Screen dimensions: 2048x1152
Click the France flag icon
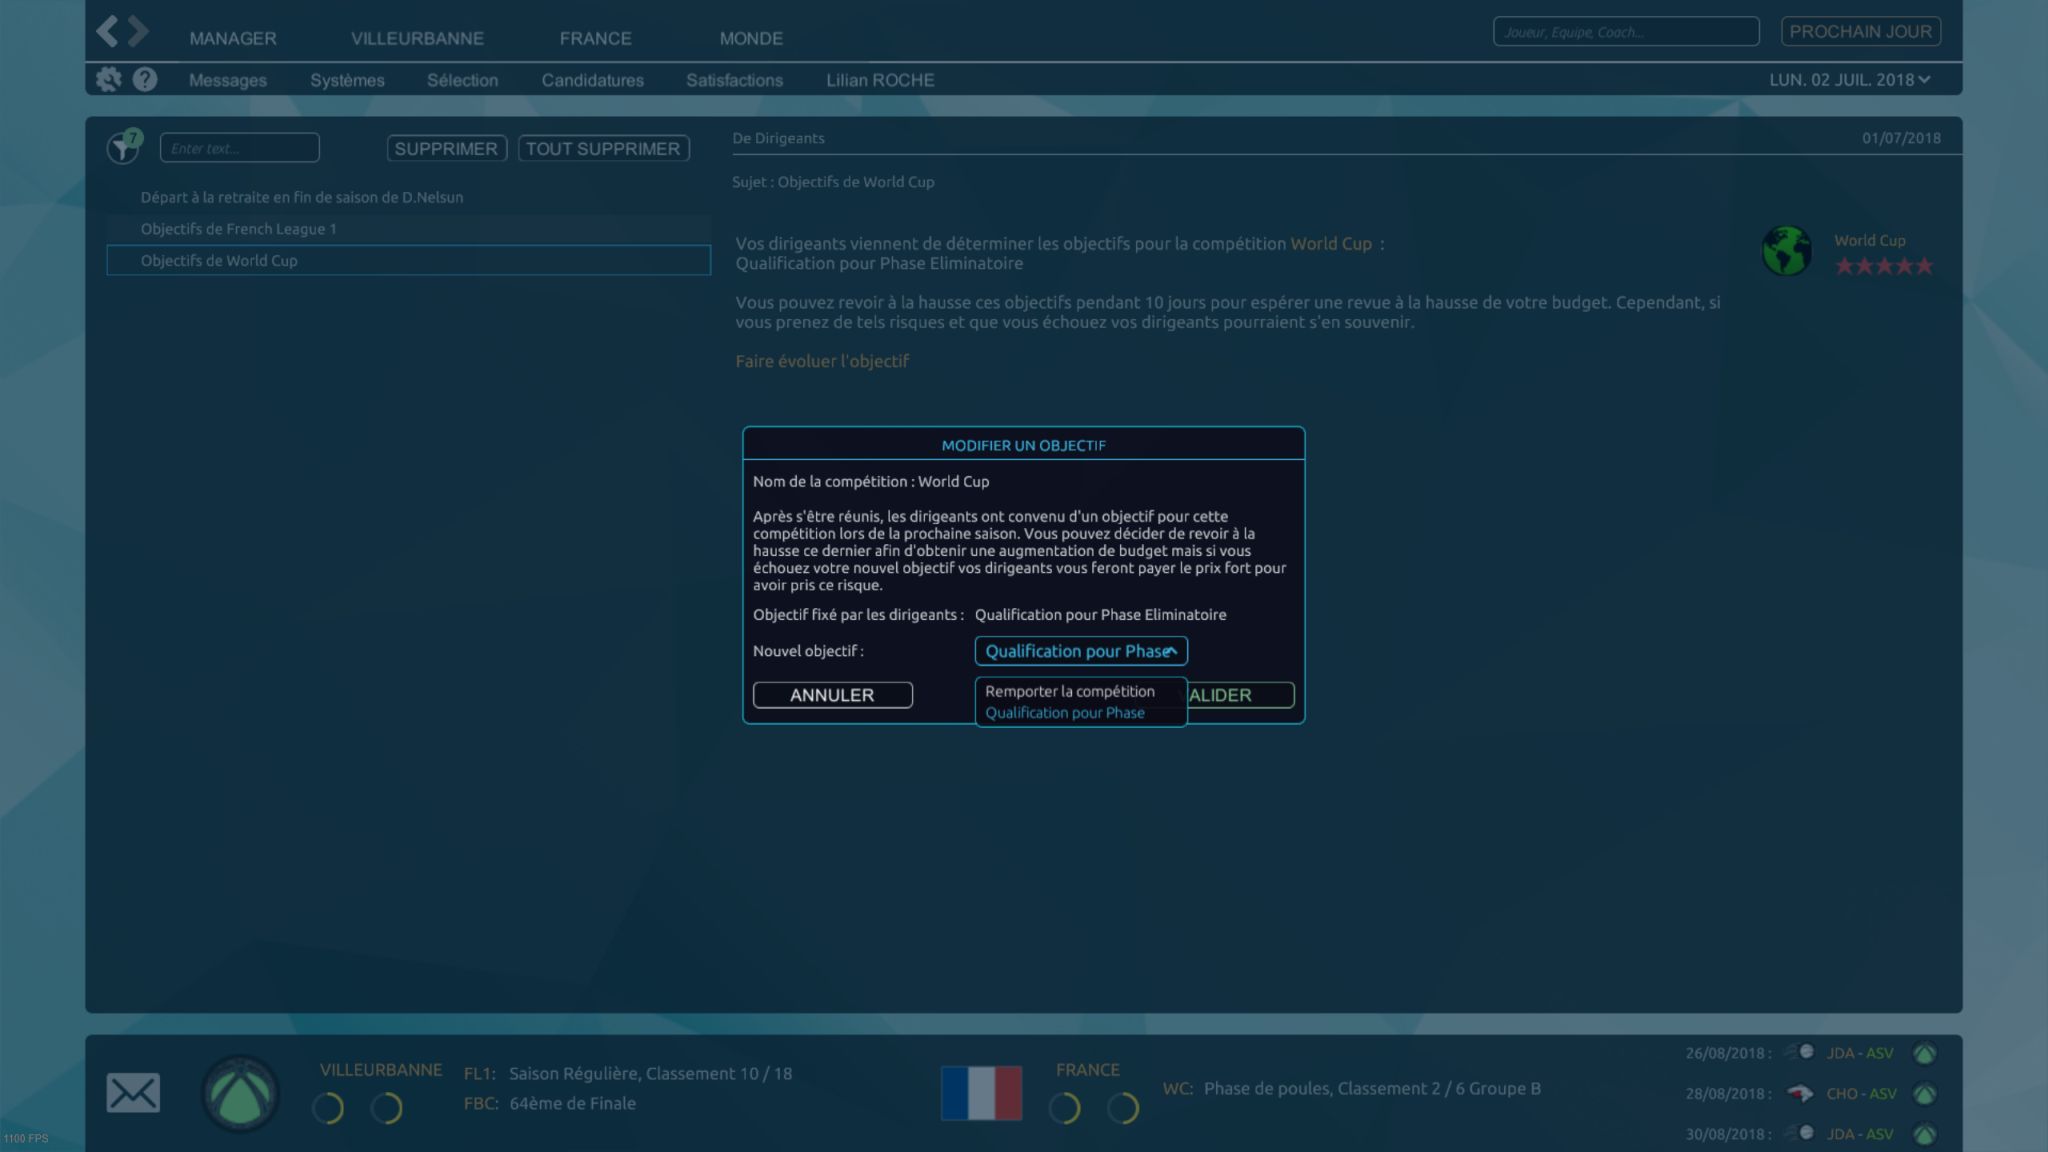(981, 1093)
